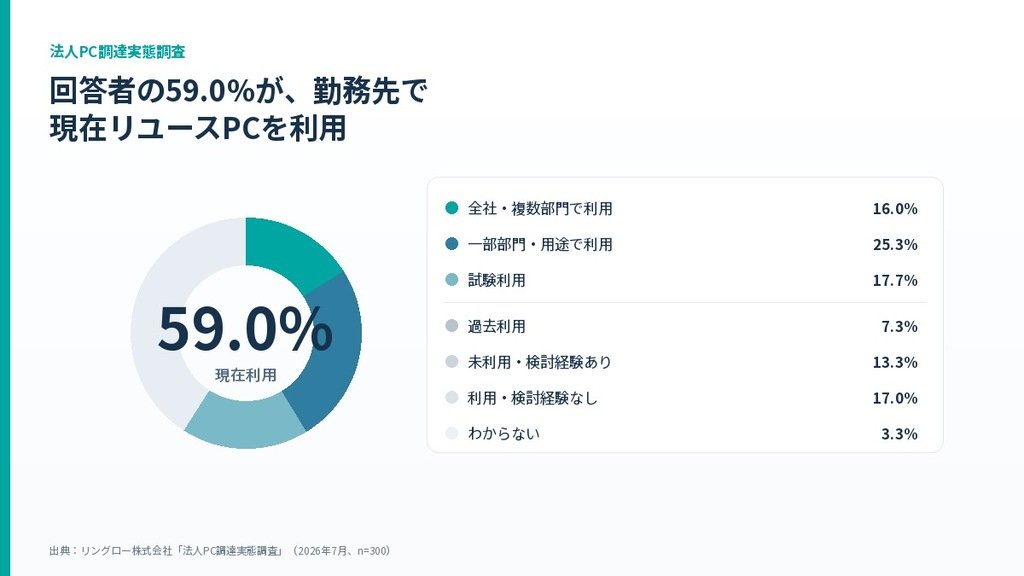
Task: Click the わからない legend dot
Action: coord(451,433)
